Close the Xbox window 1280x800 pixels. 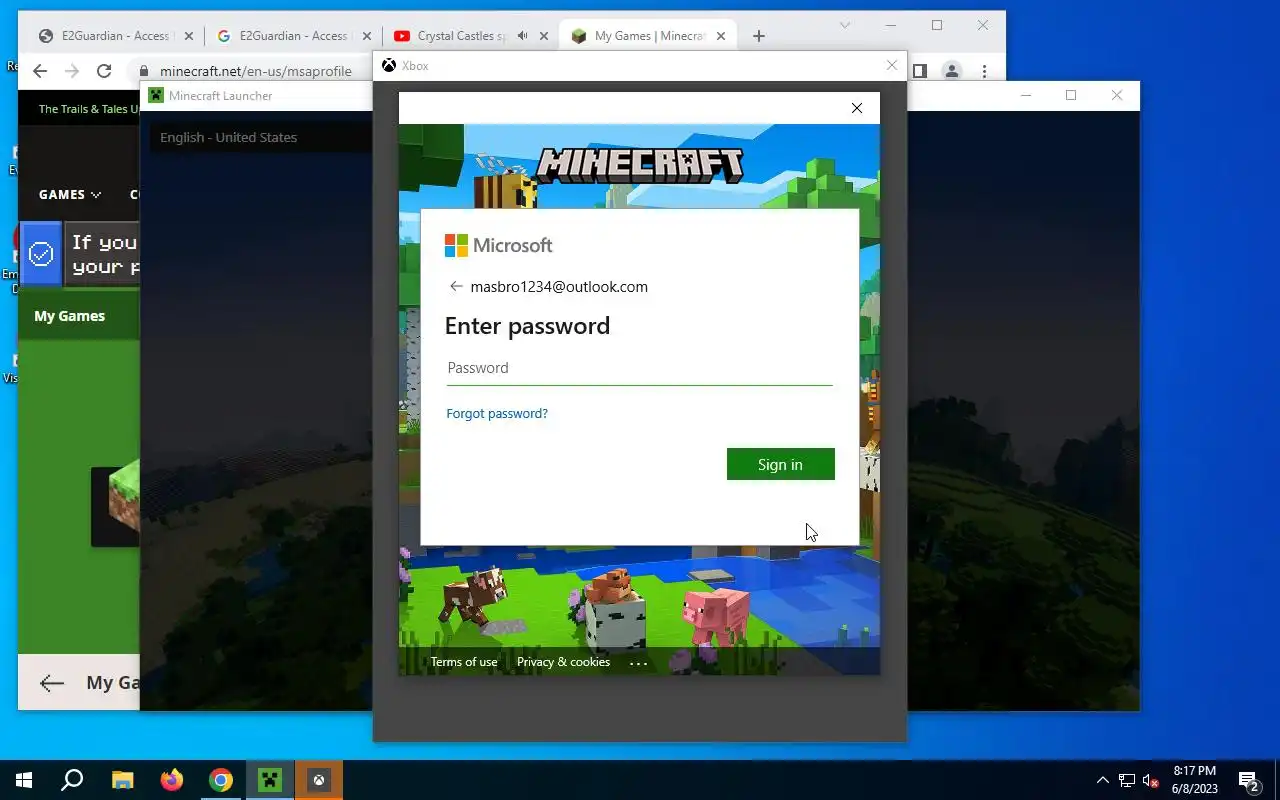pos(892,65)
